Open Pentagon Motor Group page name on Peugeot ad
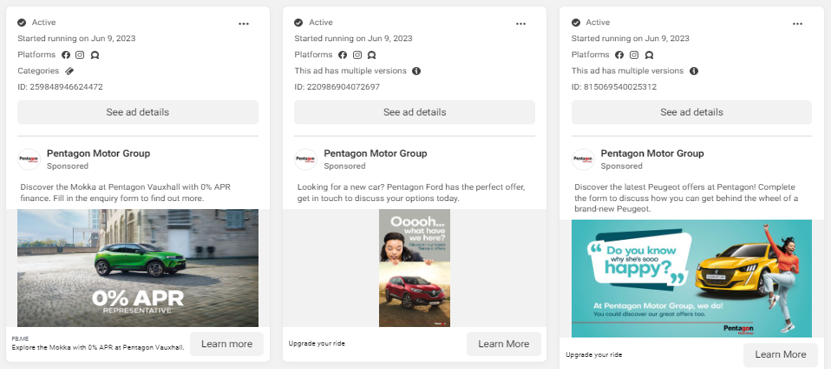 coord(652,153)
